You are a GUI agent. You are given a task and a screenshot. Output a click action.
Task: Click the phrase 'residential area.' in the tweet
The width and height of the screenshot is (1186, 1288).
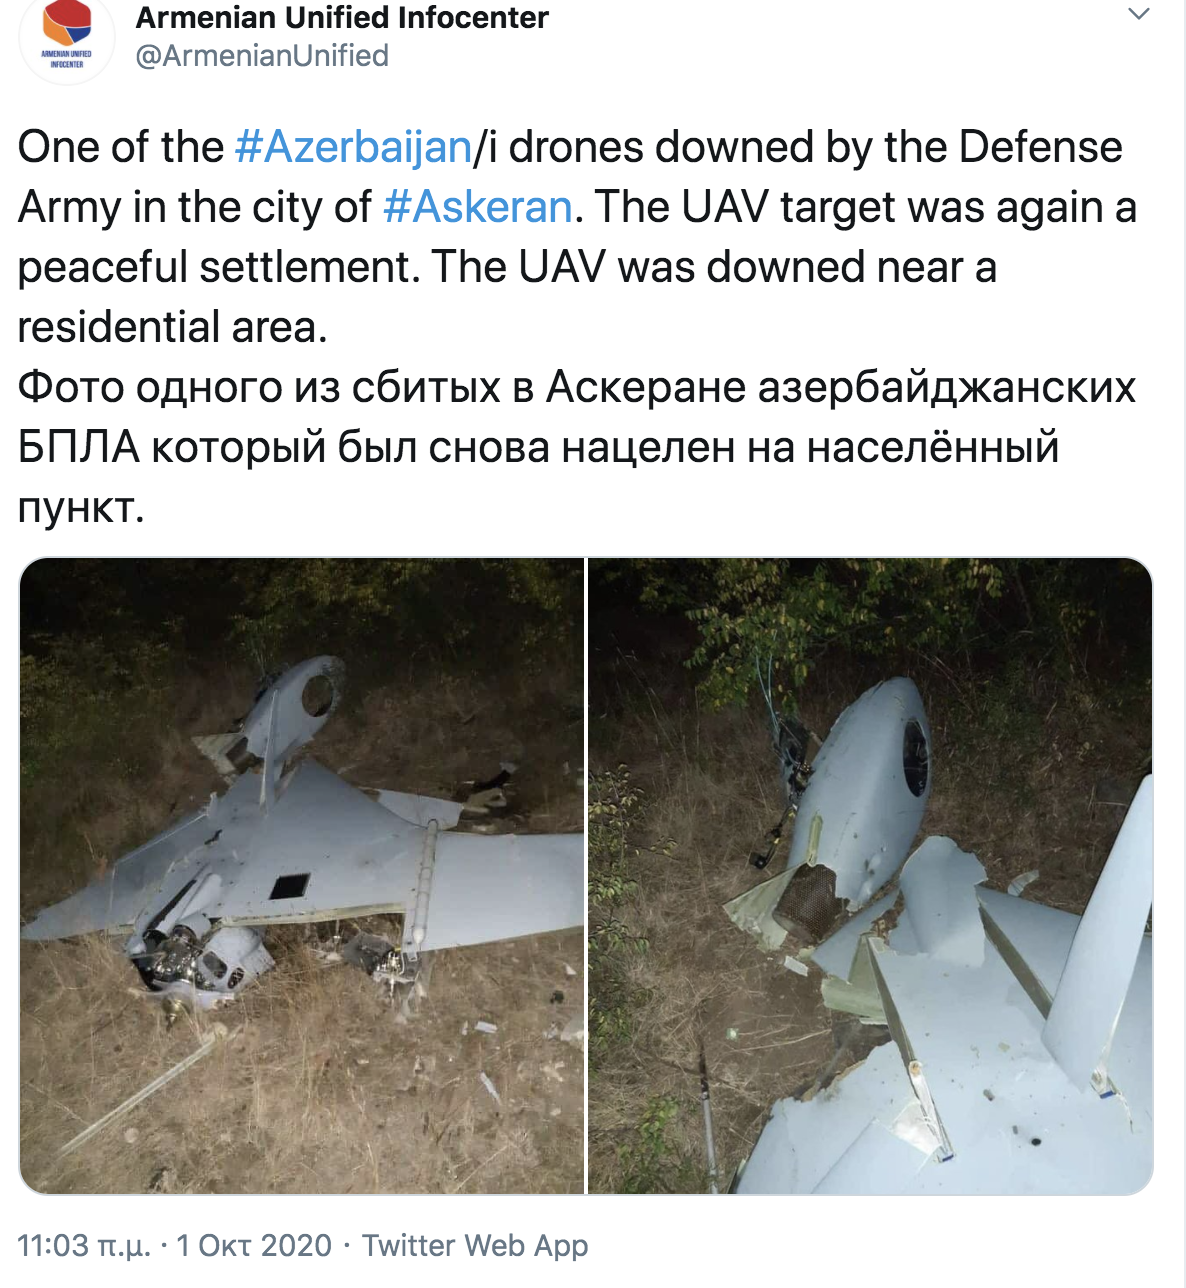(x=173, y=327)
